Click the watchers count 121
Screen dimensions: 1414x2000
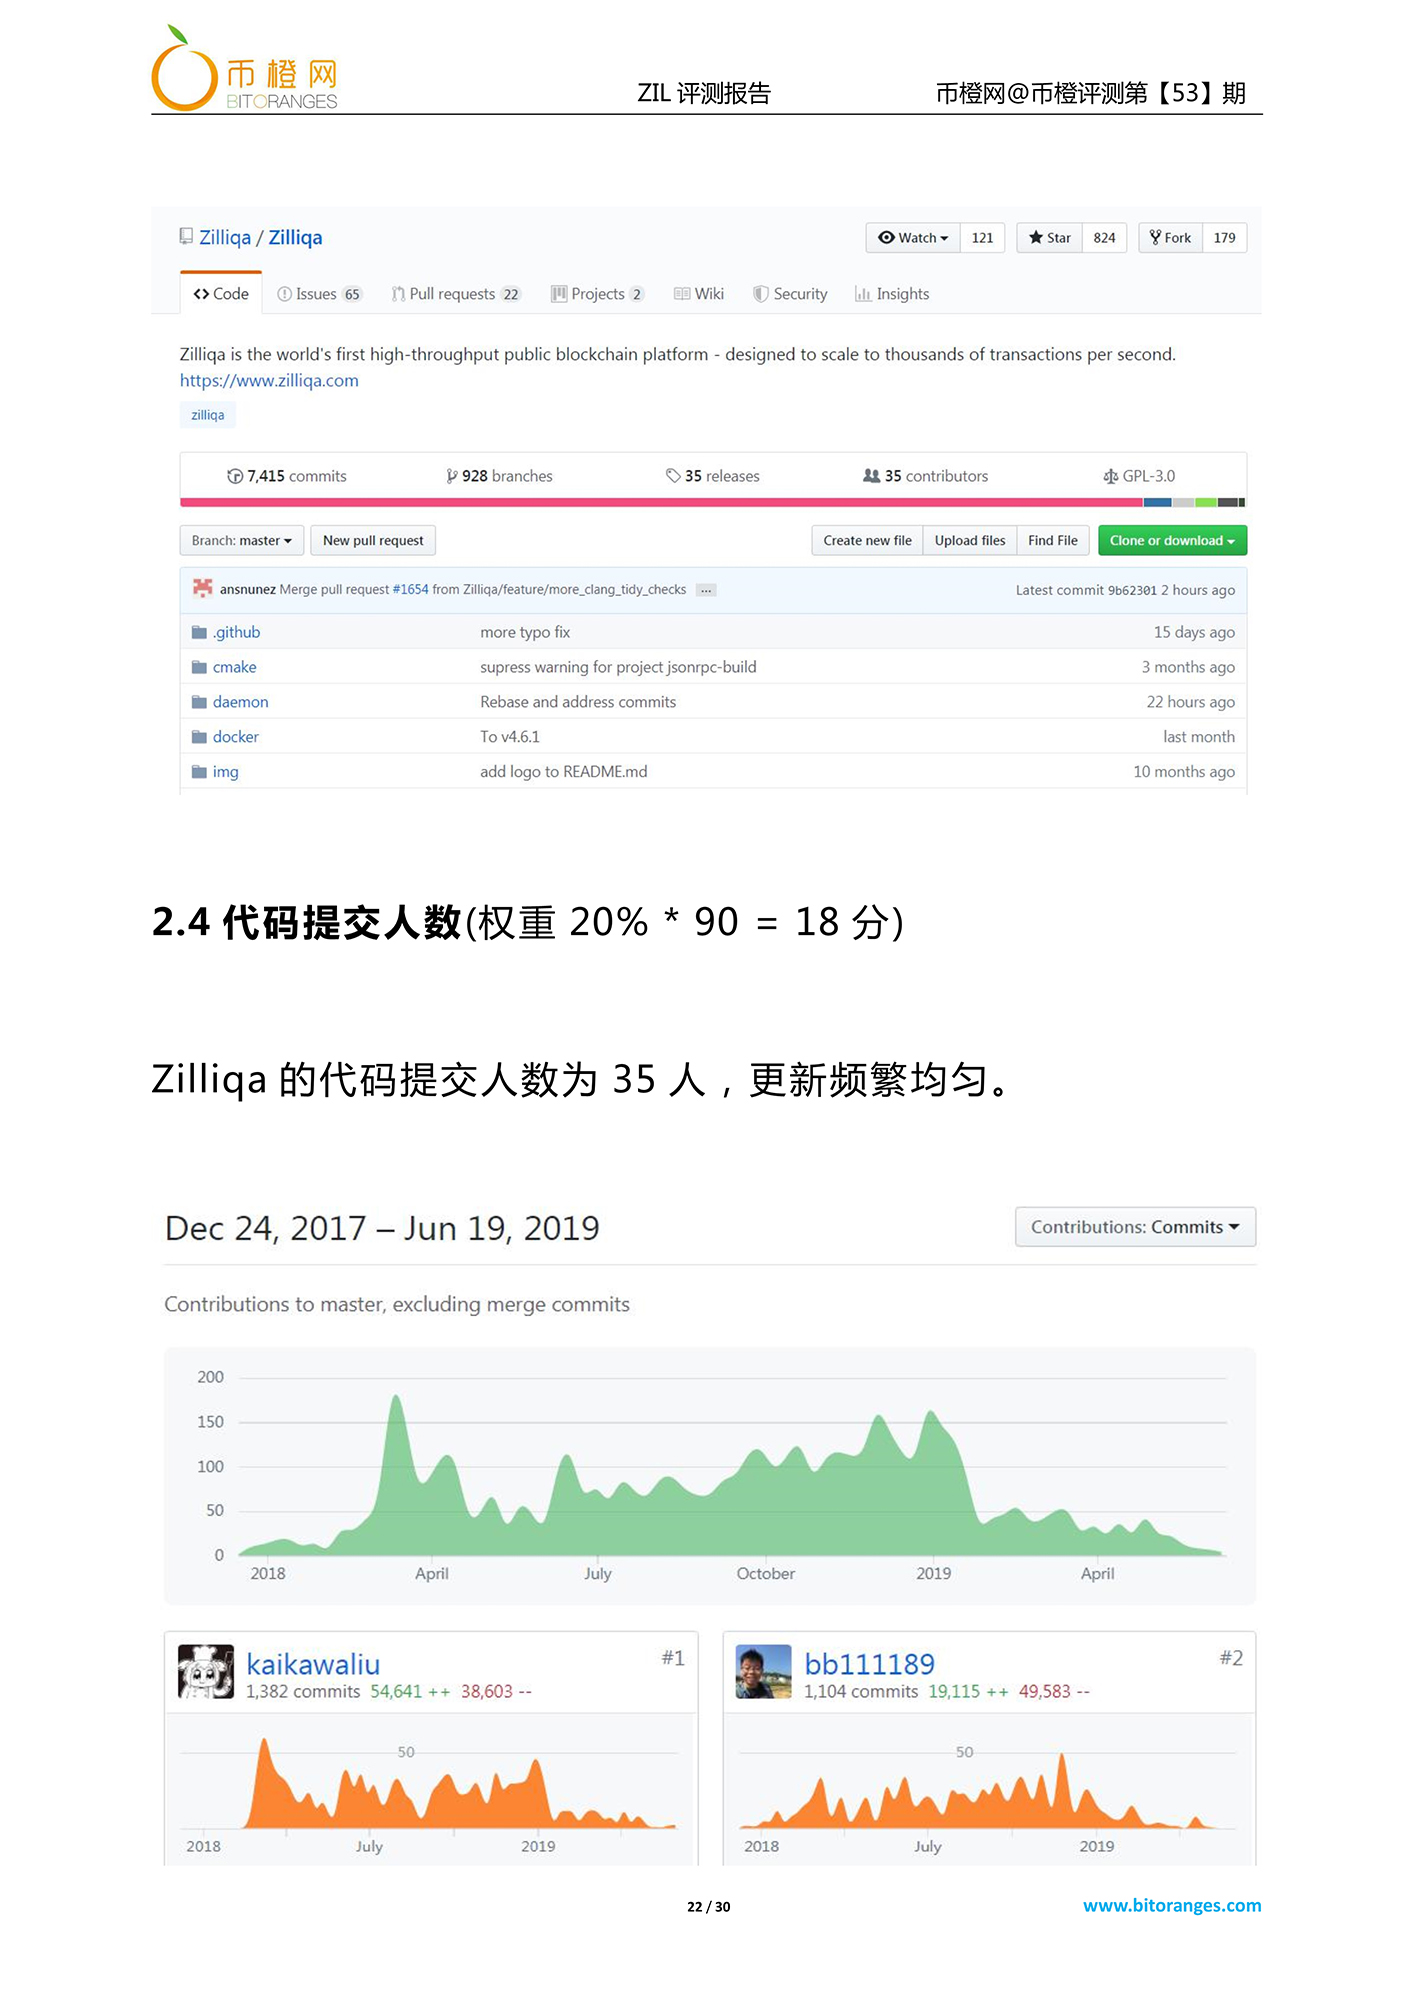982,238
